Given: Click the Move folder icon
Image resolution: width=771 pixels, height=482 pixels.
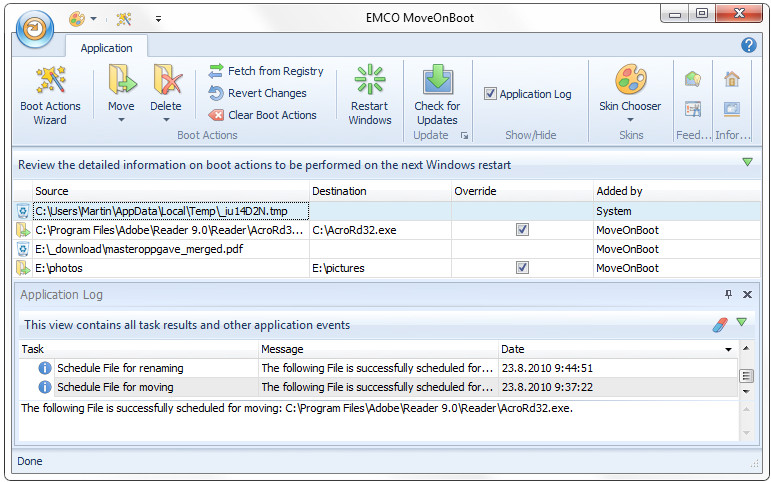Looking at the screenshot, I should click(121, 80).
